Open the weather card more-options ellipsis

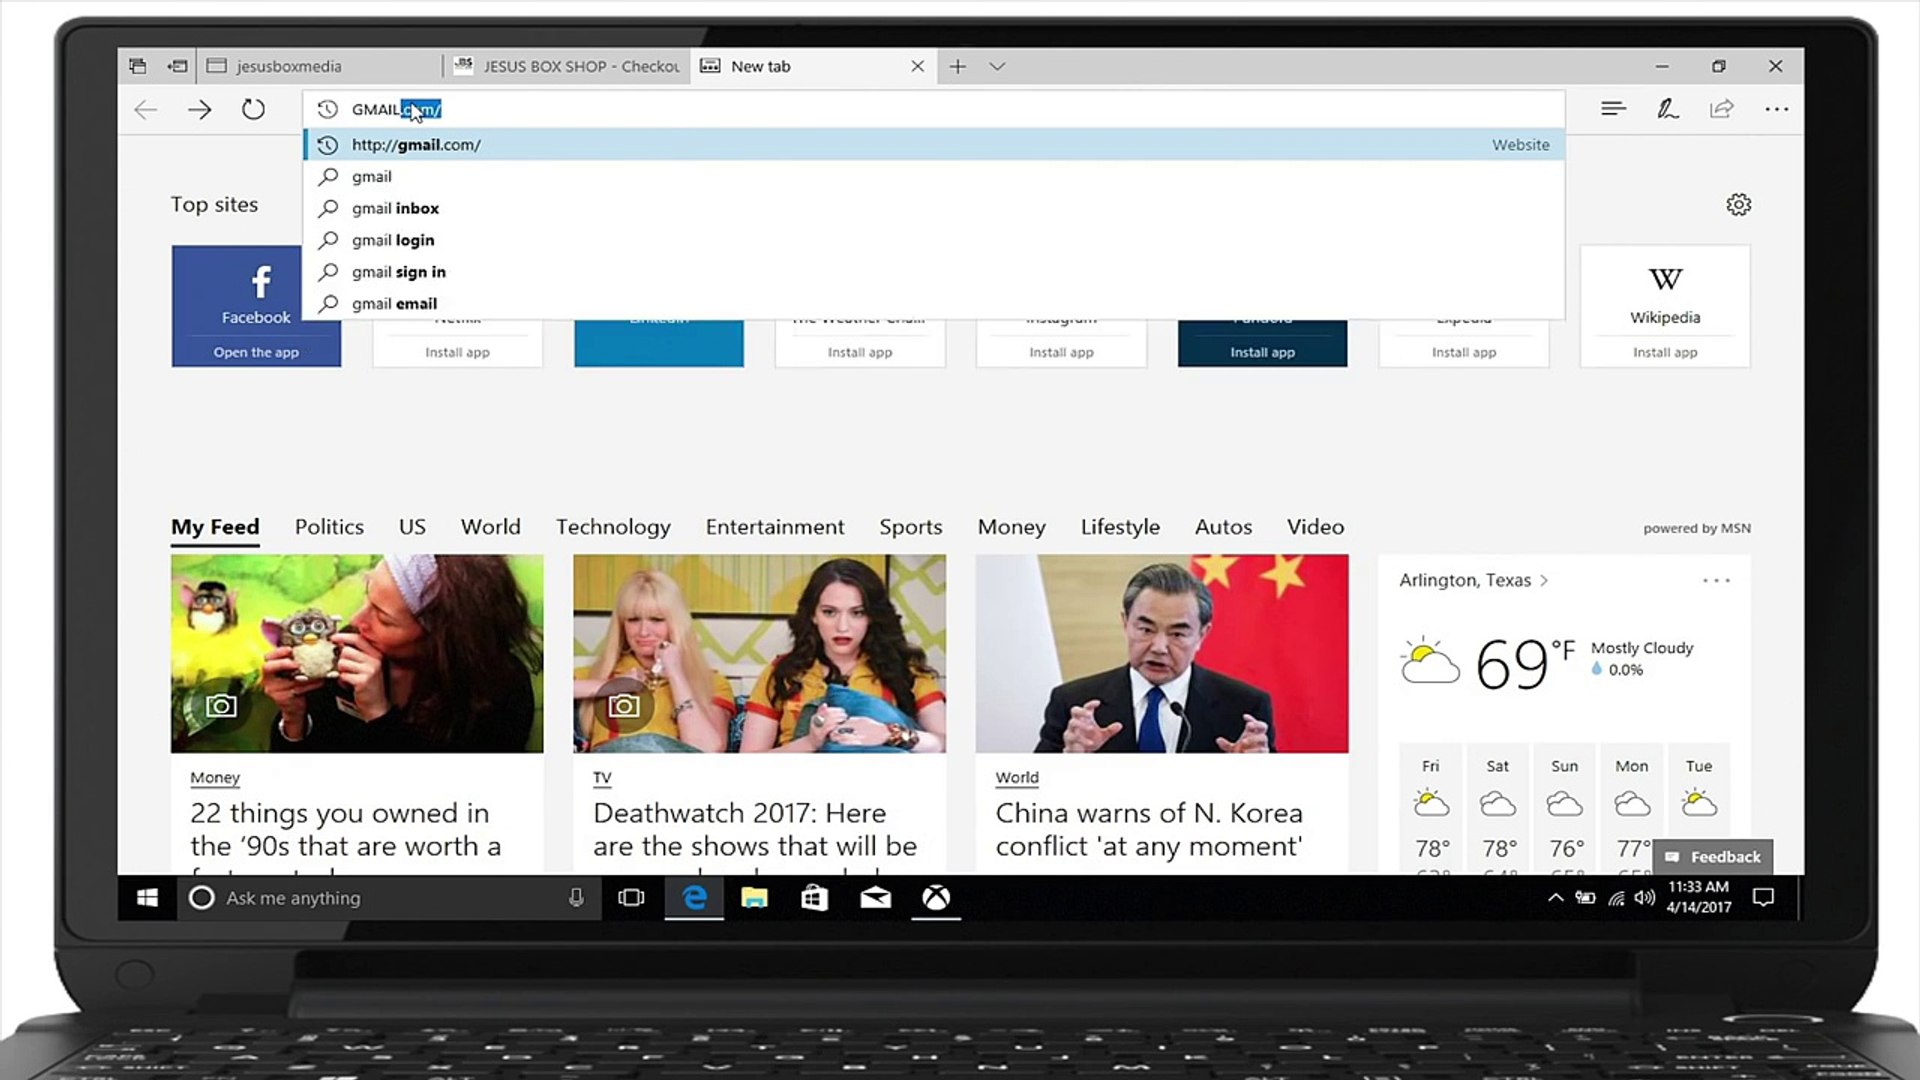(1716, 580)
